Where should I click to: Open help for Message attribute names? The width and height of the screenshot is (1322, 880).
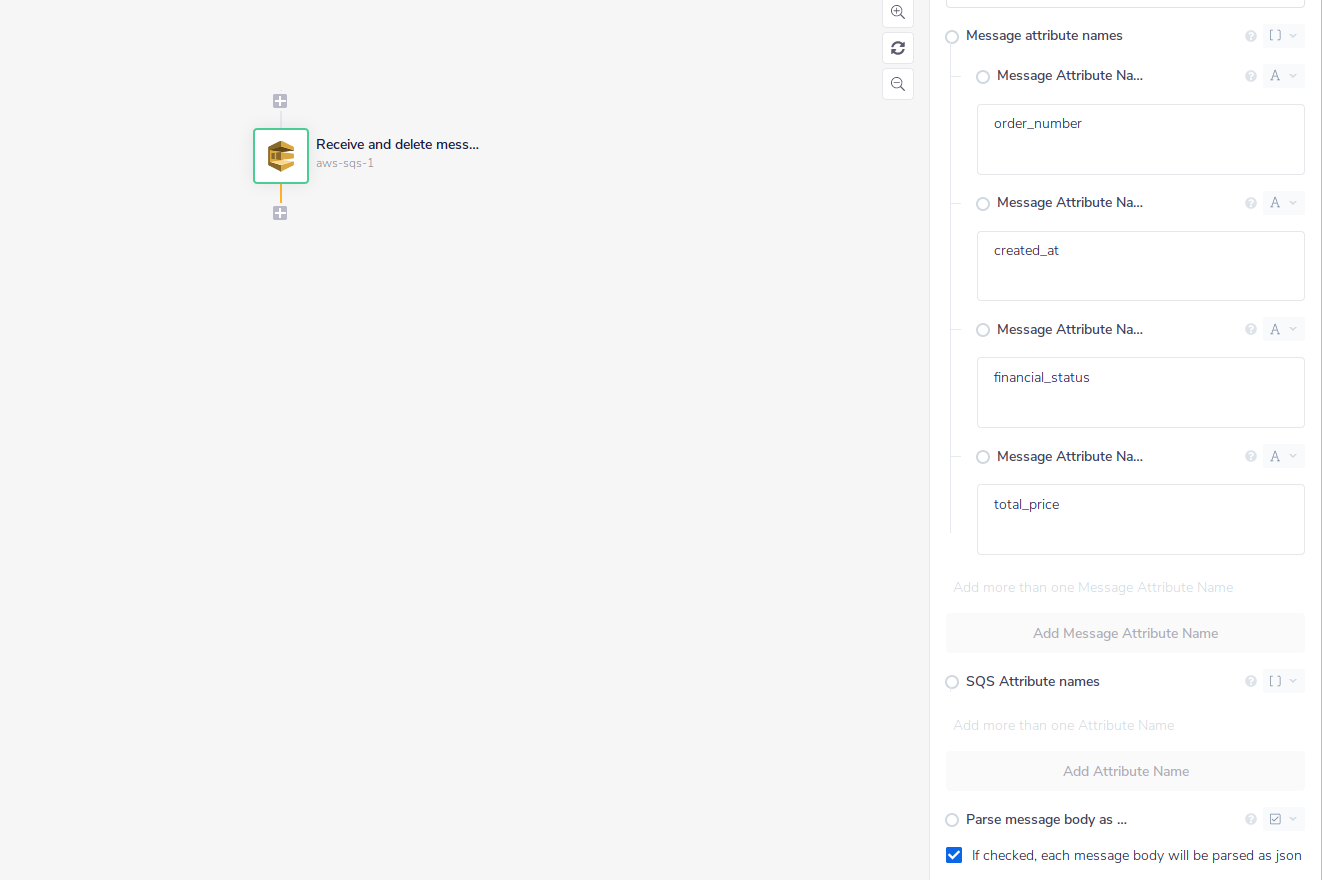1250,36
